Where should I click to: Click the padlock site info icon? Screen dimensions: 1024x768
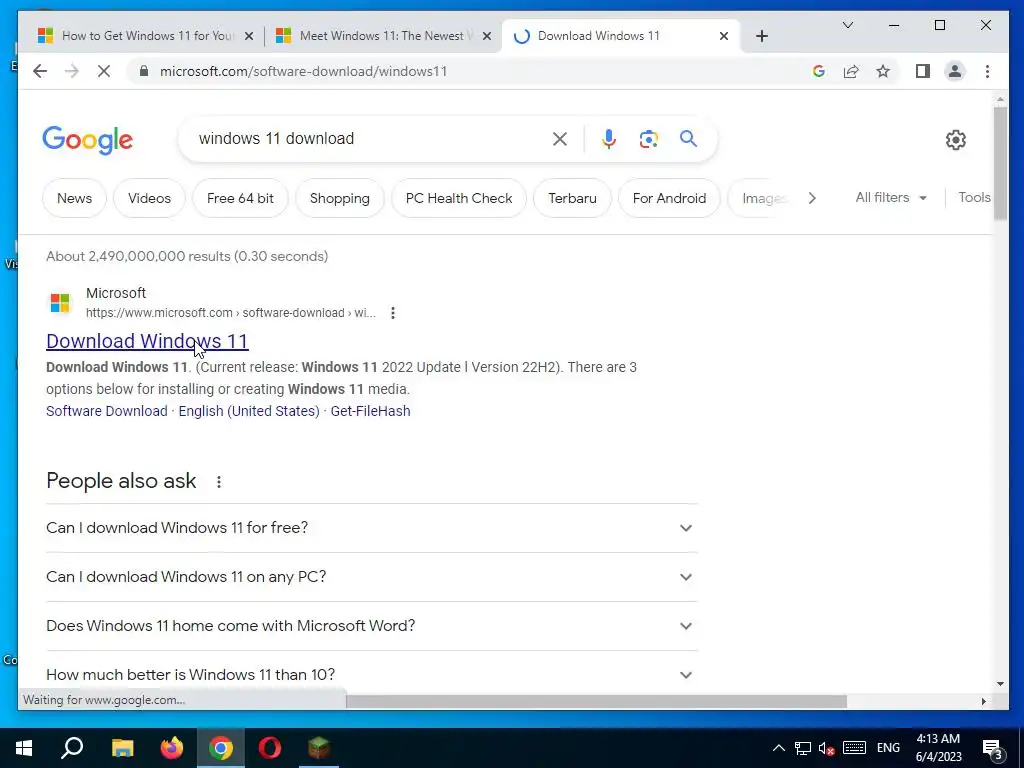[144, 71]
